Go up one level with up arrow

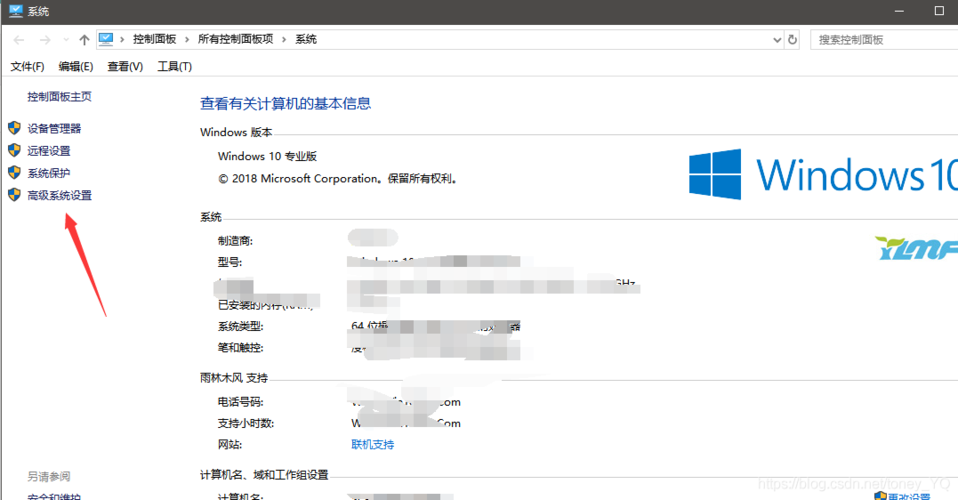[x=84, y=40]
